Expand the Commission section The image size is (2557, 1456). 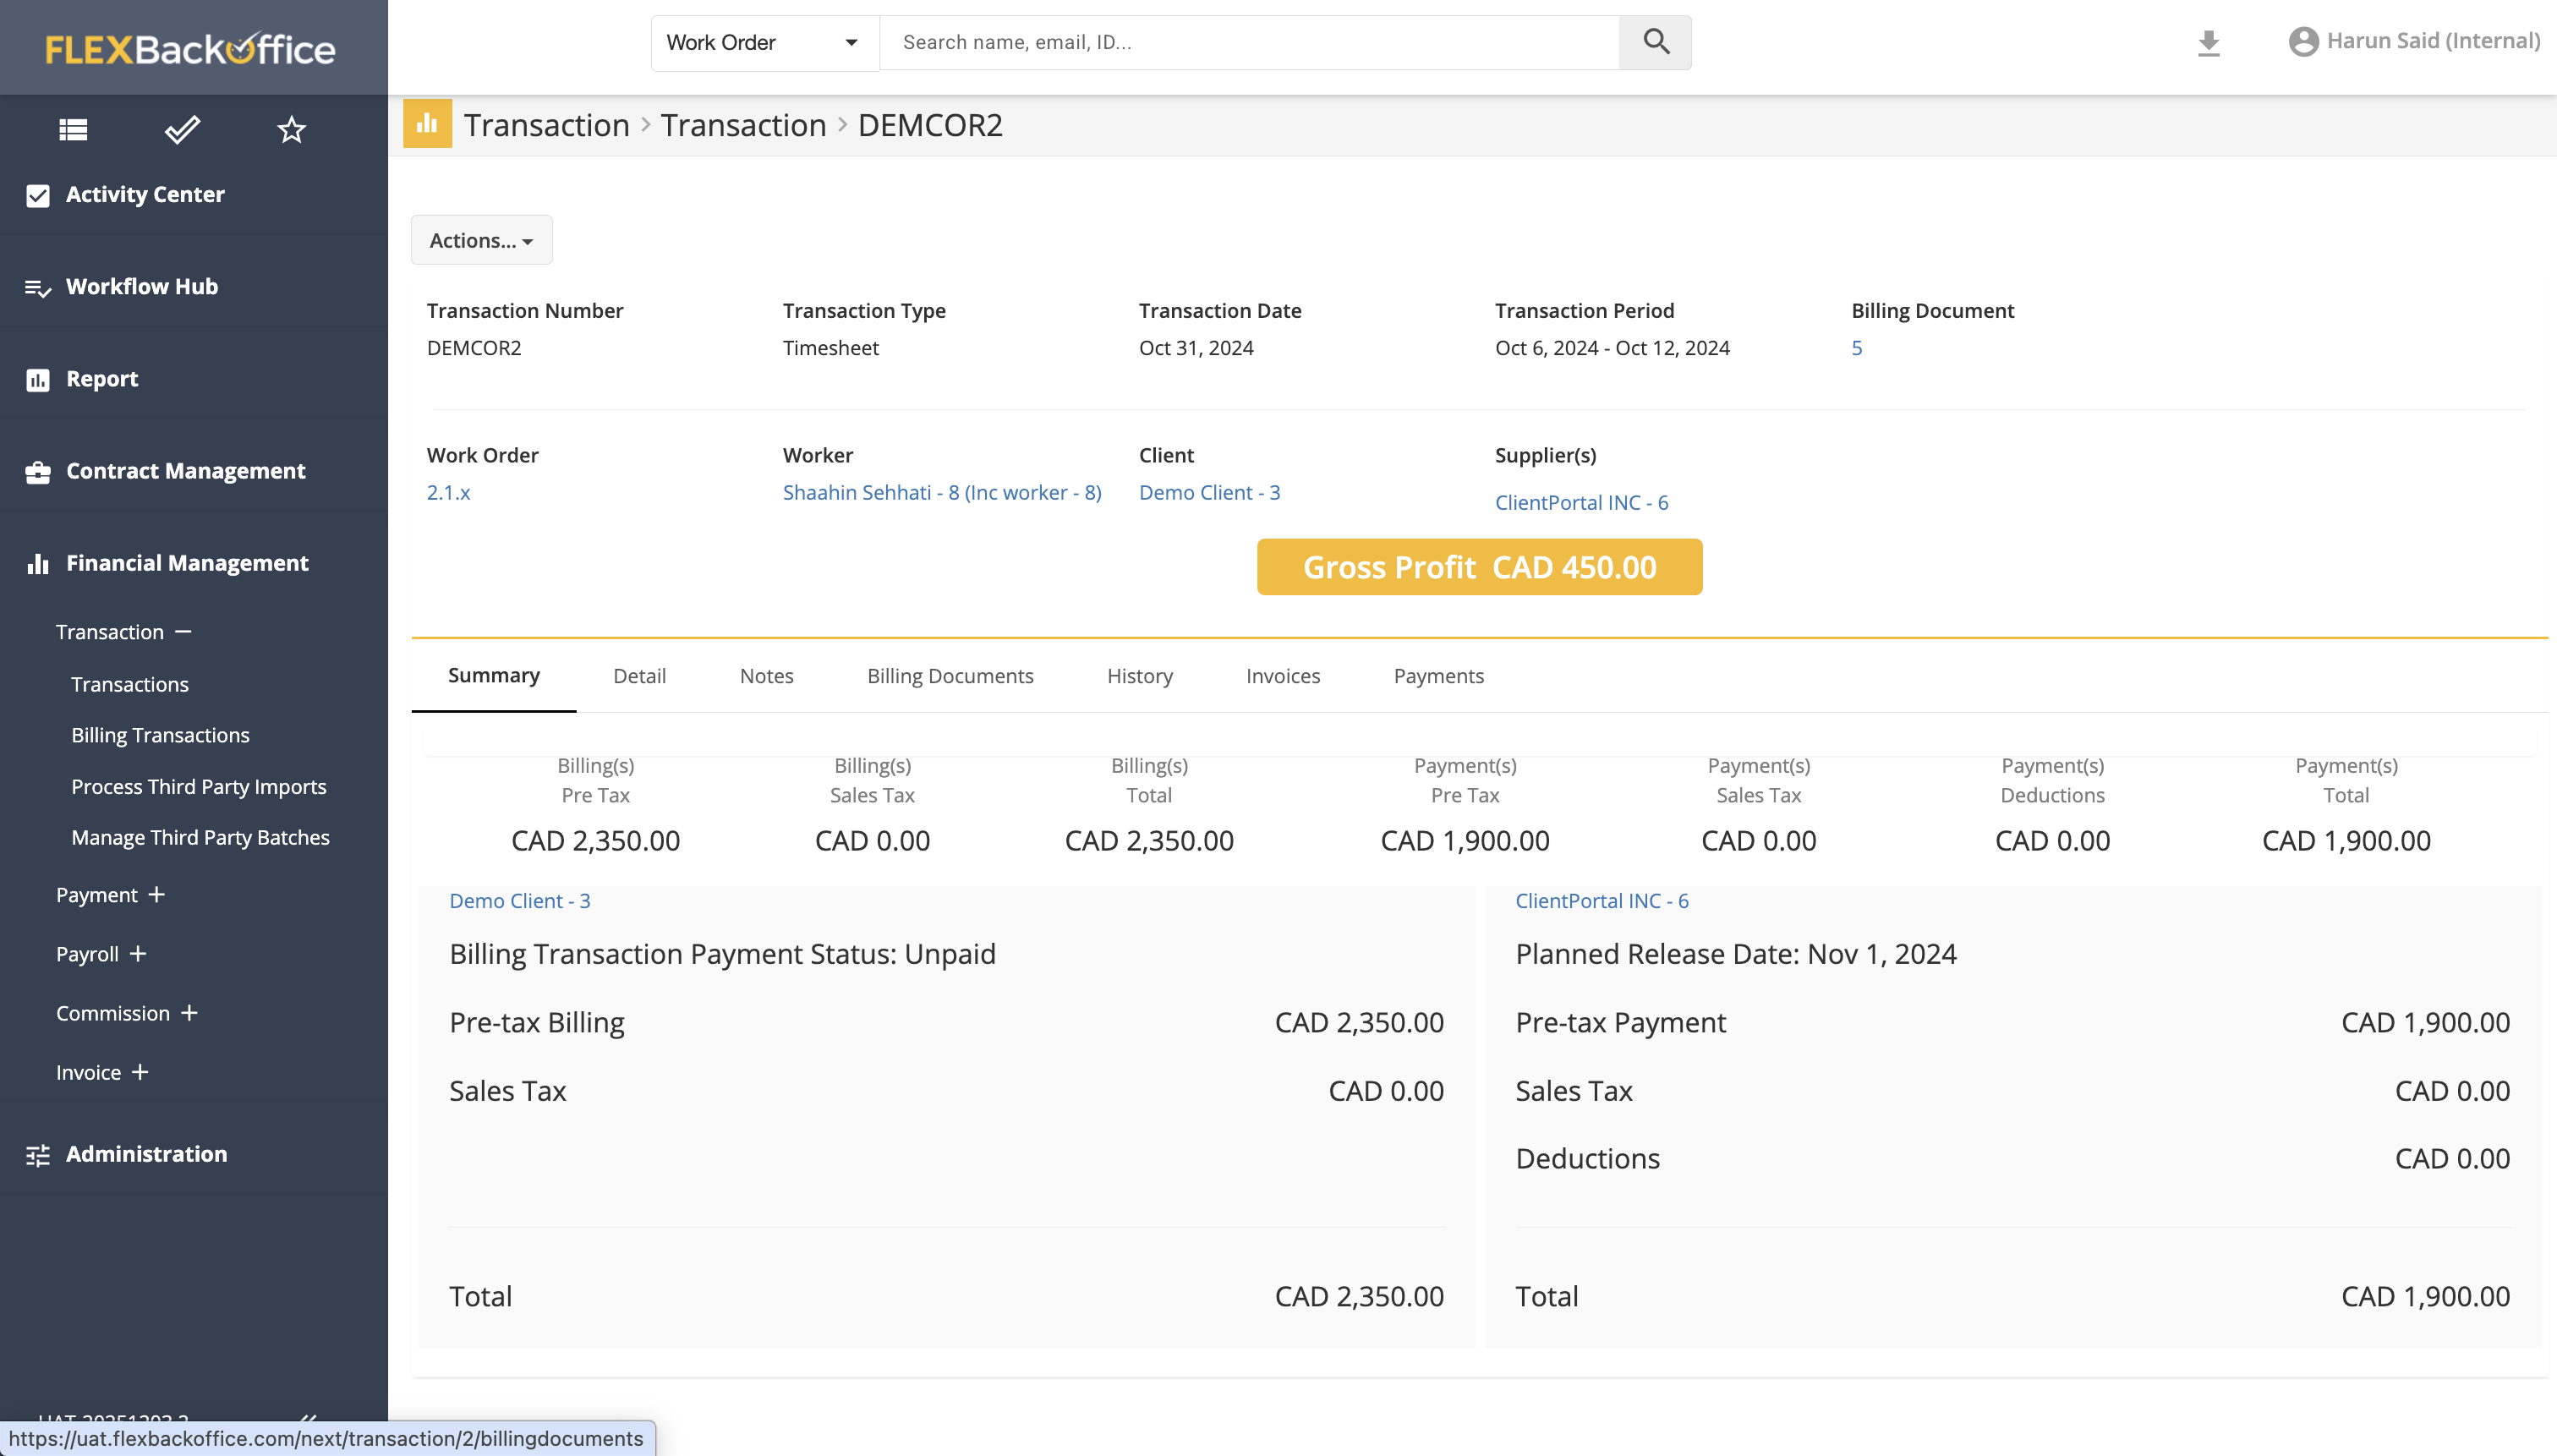click(x=189, y=1013)
